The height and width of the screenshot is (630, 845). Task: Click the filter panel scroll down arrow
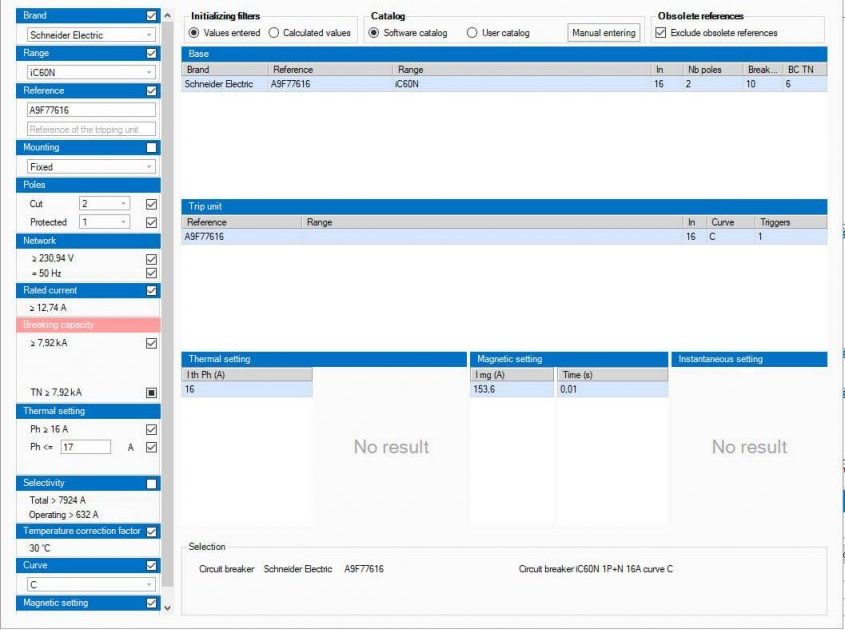coord(168,608)
